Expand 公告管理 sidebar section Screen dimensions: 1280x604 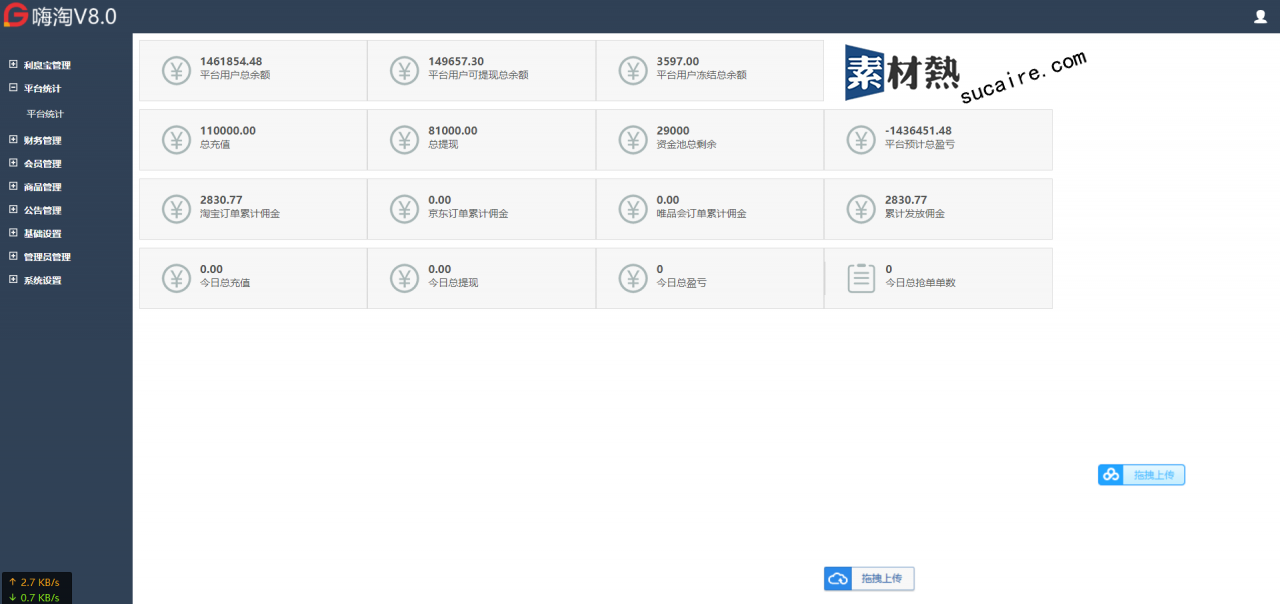coord(13,210)
